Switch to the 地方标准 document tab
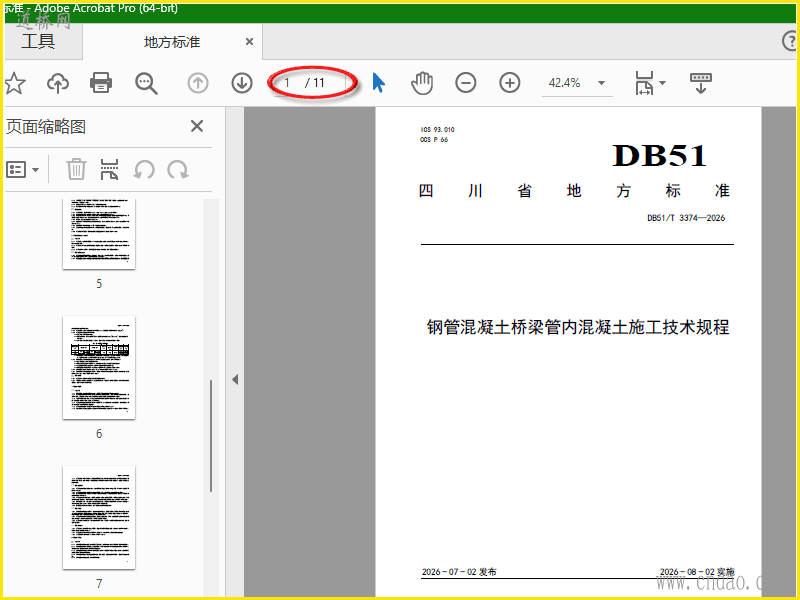800x600 pixels. pyautogui.click(x=171, y=42)
